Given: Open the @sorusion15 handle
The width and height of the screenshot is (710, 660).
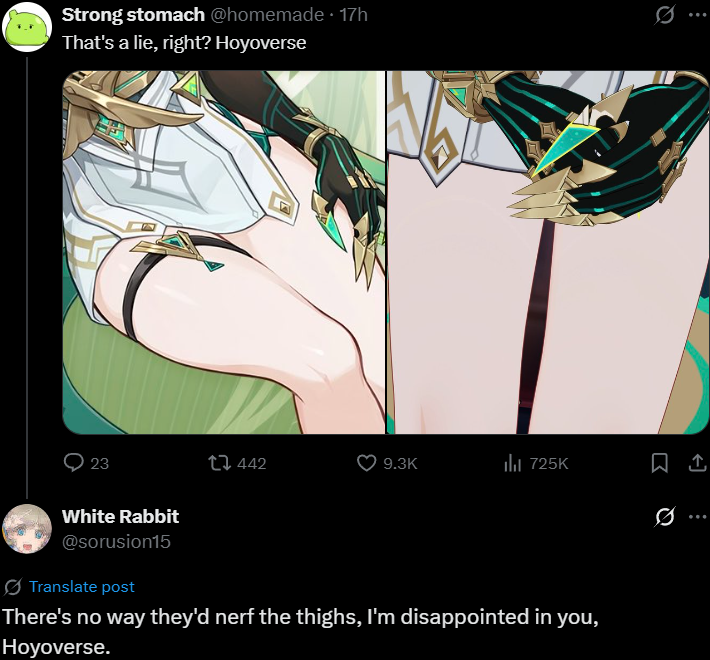Looking at the screenshot, I should point(116,541).
